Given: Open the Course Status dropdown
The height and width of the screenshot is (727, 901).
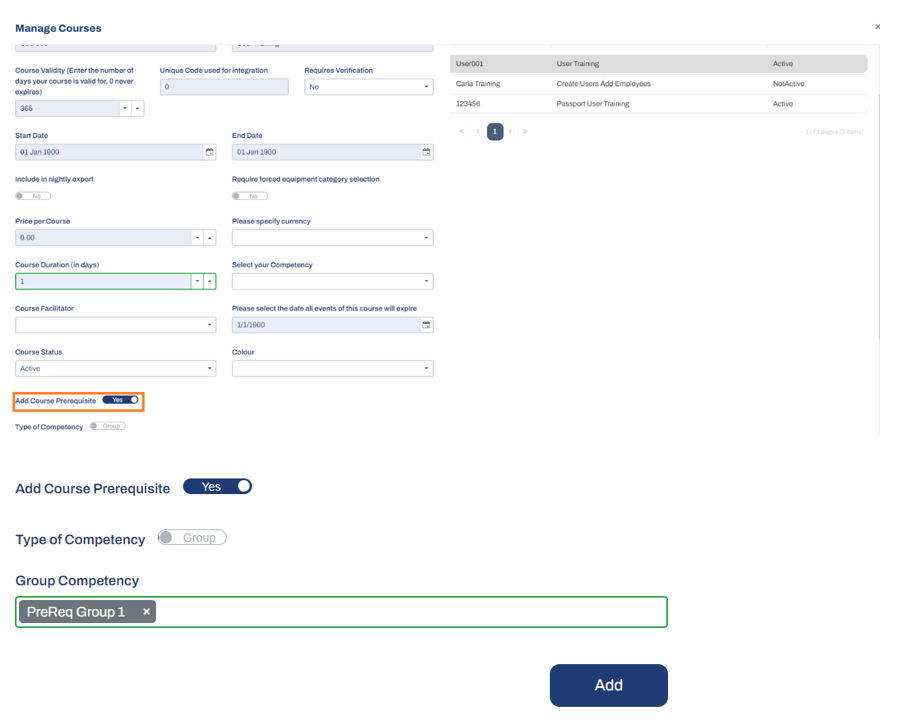Looking at the screenshot, I should pos(115,368).
